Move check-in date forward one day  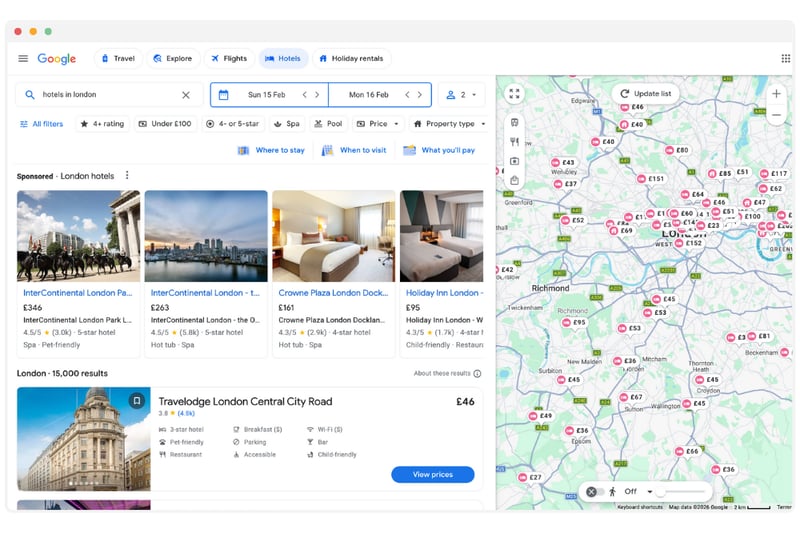click(317, 95)
